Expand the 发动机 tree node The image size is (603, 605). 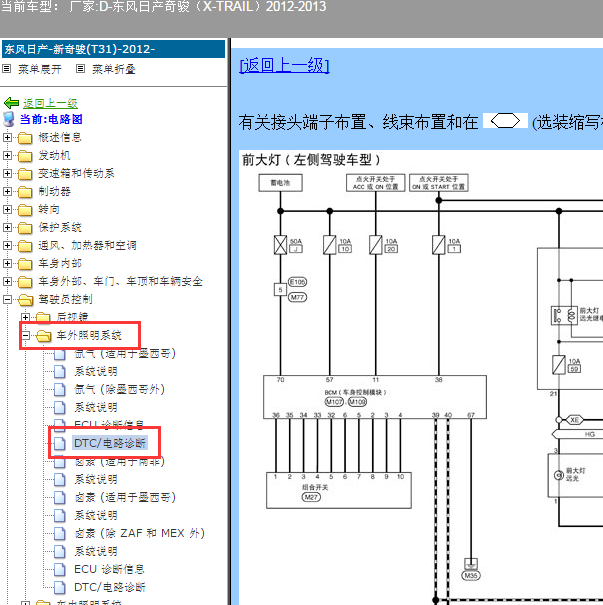(x=7, y=155)
